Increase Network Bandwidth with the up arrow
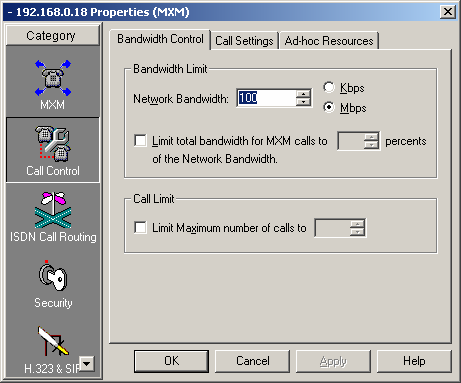Screen dimensions: 461x383 (x=303, y=94)
